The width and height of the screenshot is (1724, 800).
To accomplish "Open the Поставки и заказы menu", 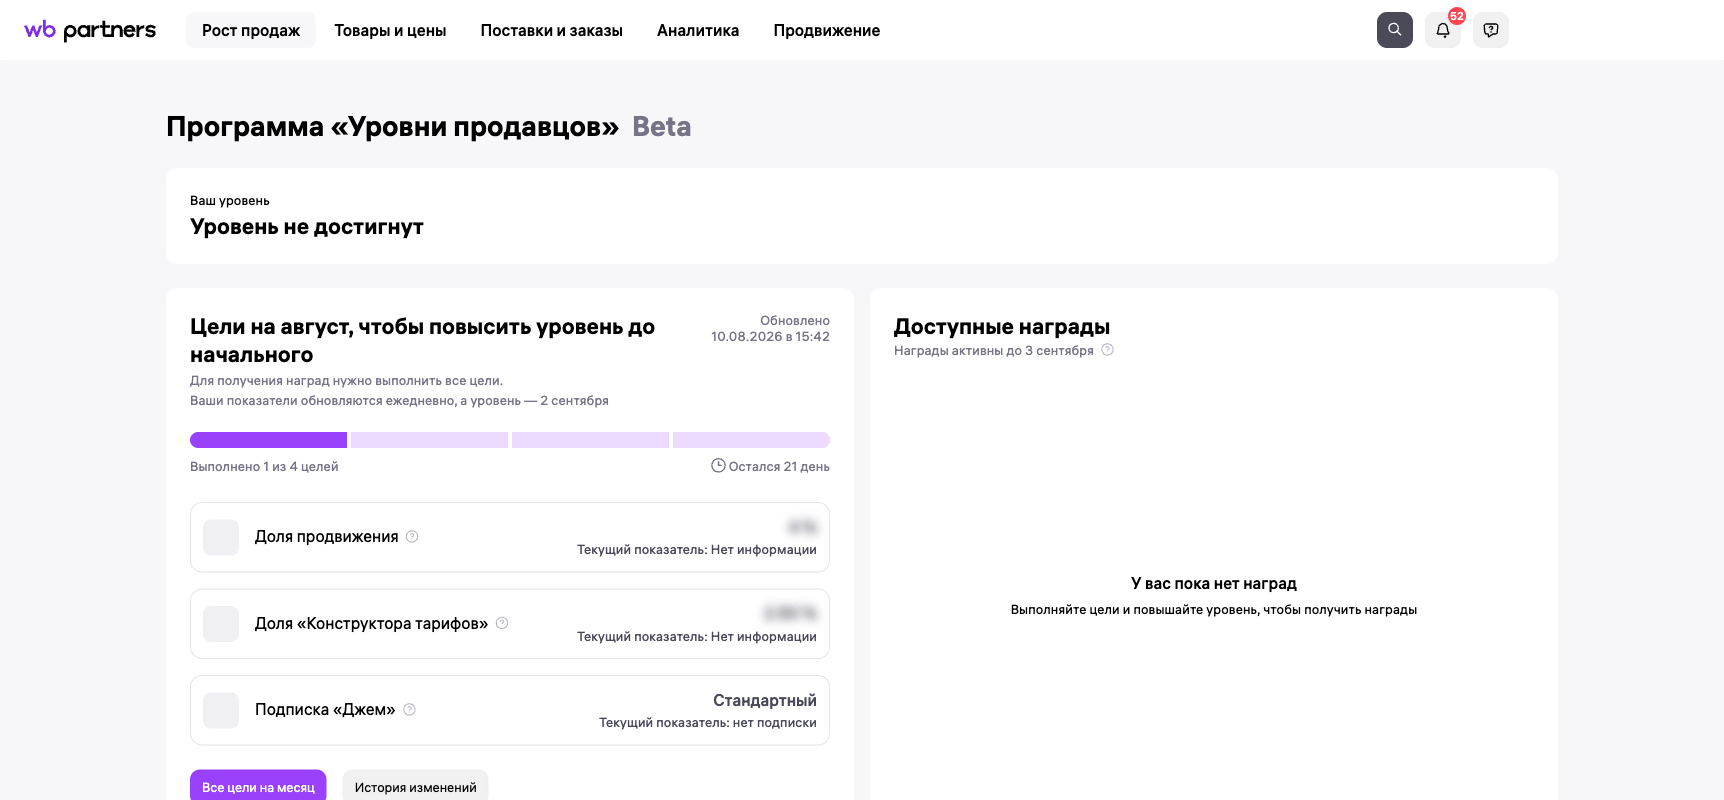I will [x=552, y=30].
